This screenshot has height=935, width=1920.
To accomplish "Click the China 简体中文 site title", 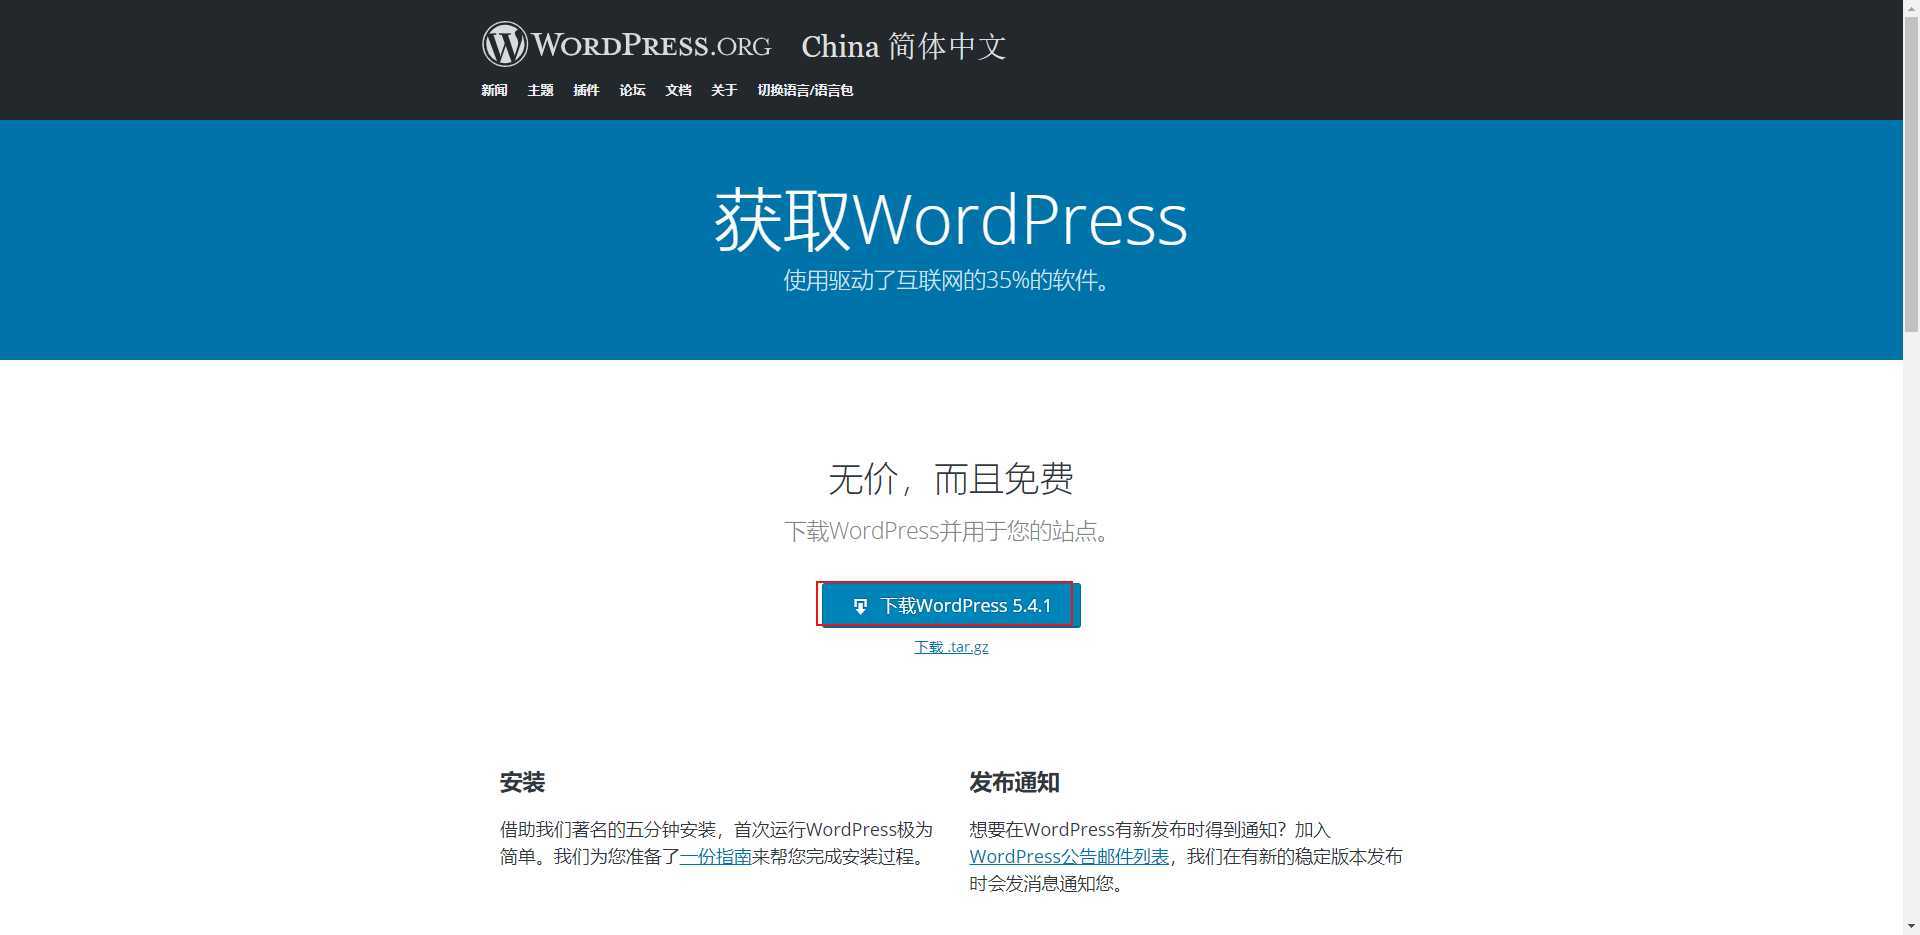I will coord(903,46).
